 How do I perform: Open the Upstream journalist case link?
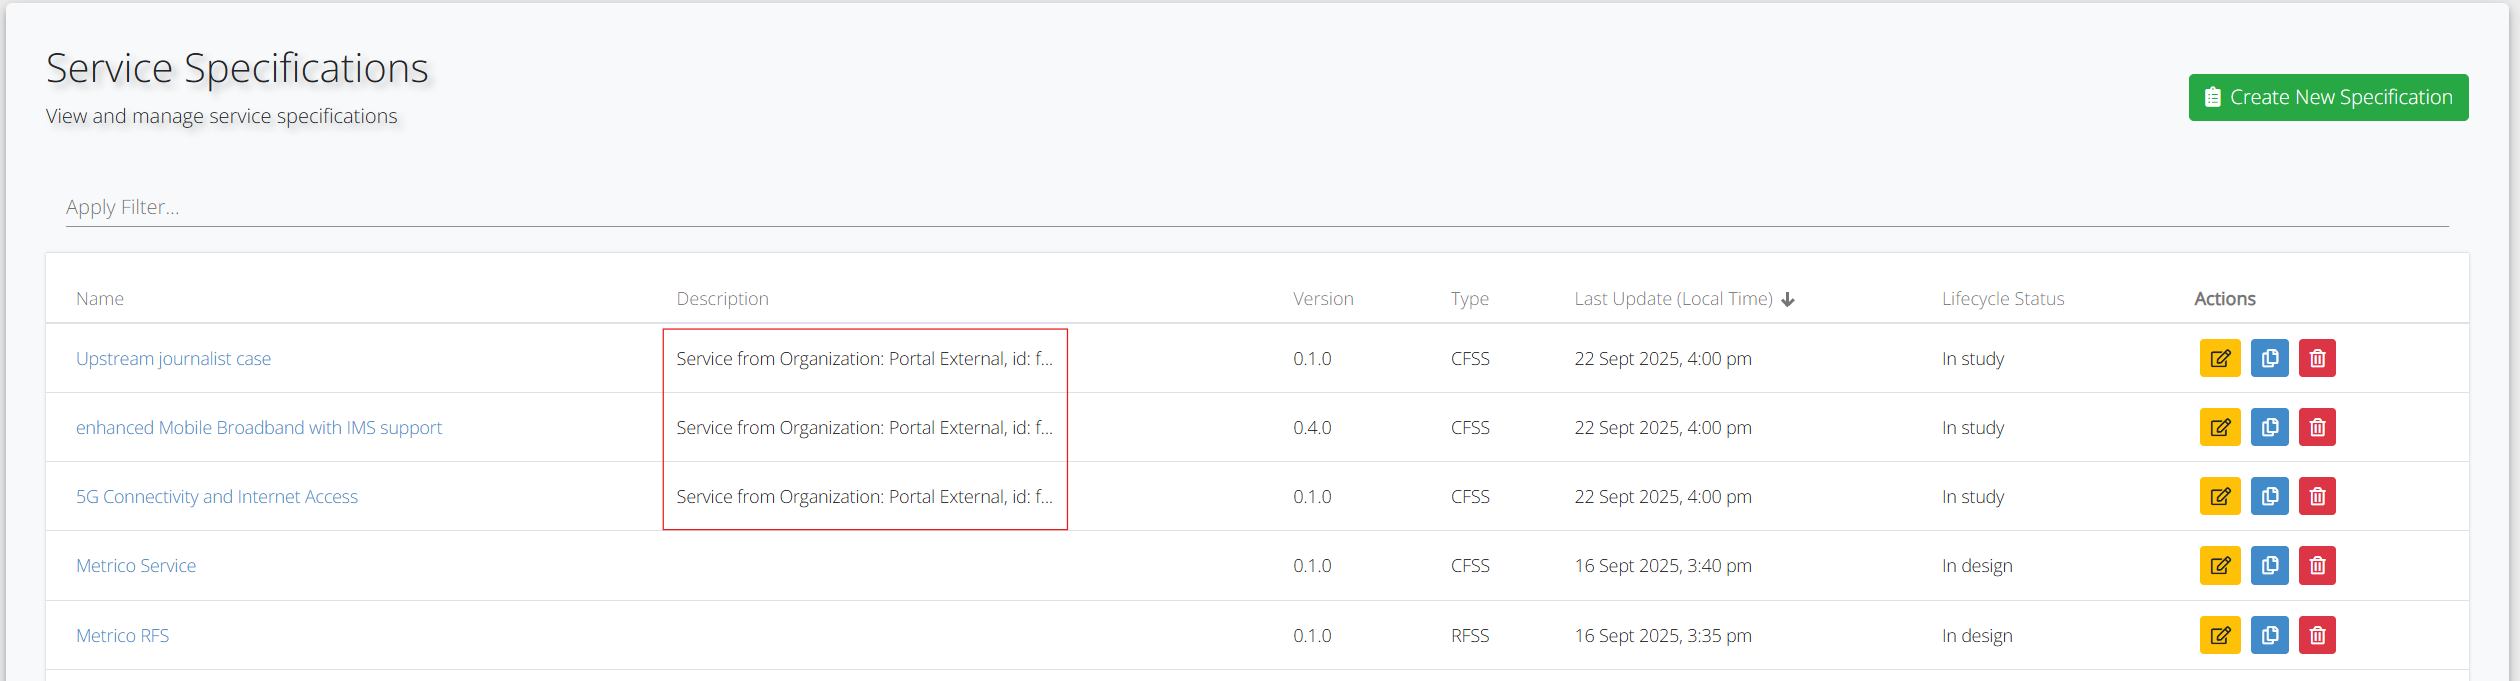tap(173, 359)
